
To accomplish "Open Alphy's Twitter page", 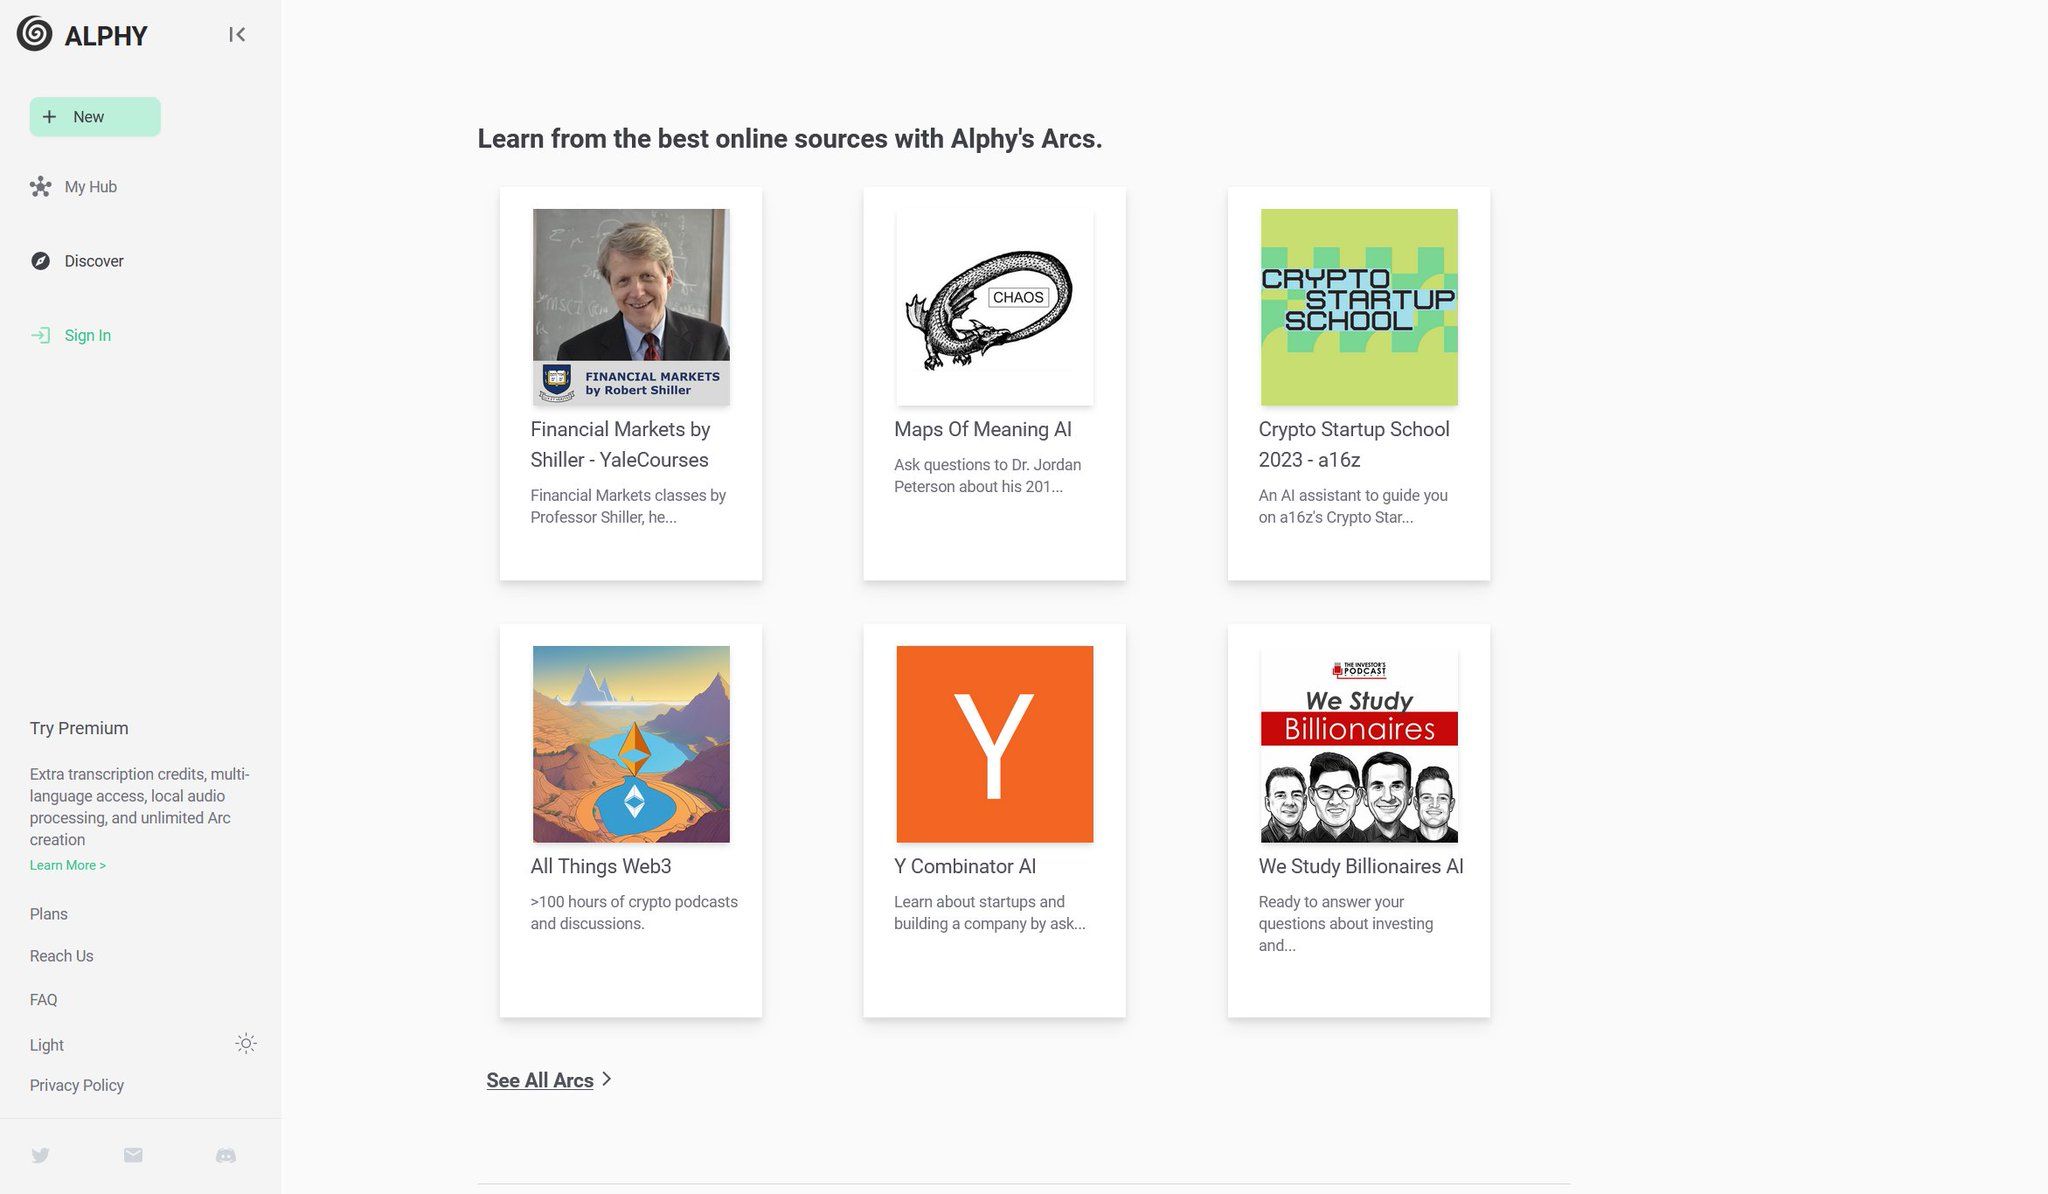I will point(41,1155).
